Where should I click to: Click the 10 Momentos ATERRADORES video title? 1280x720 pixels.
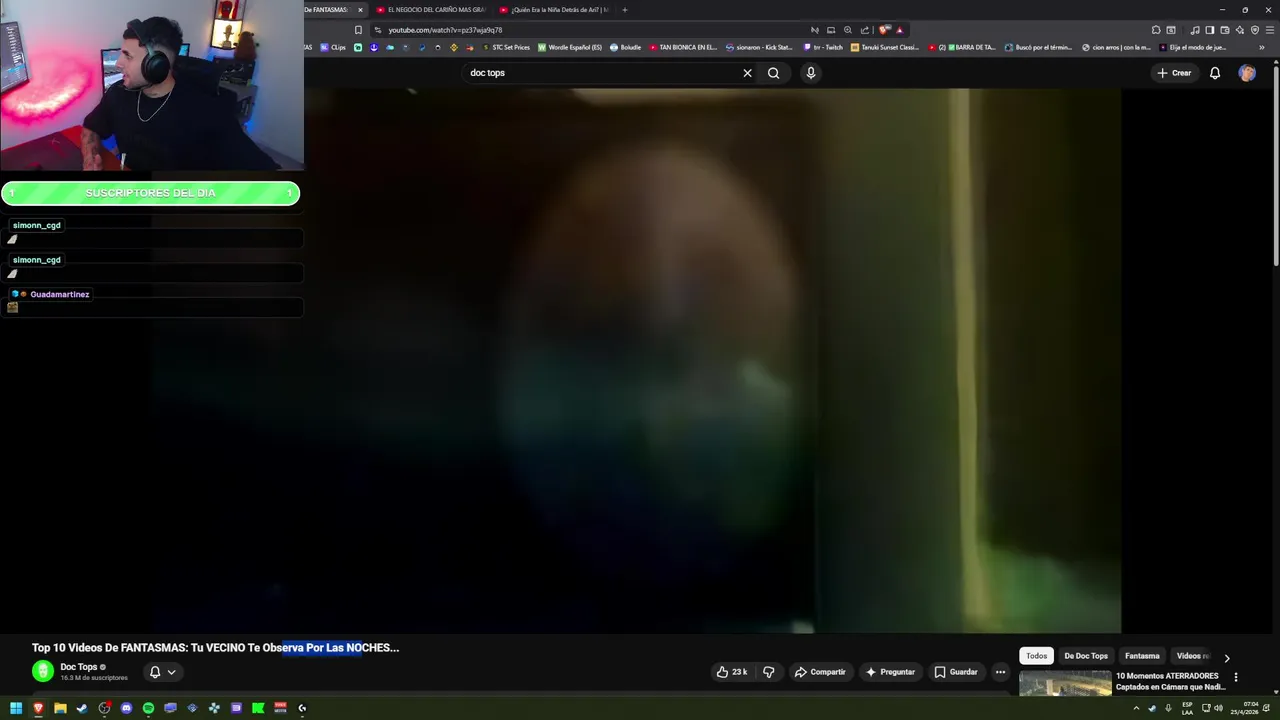(x=1170, y=681)
